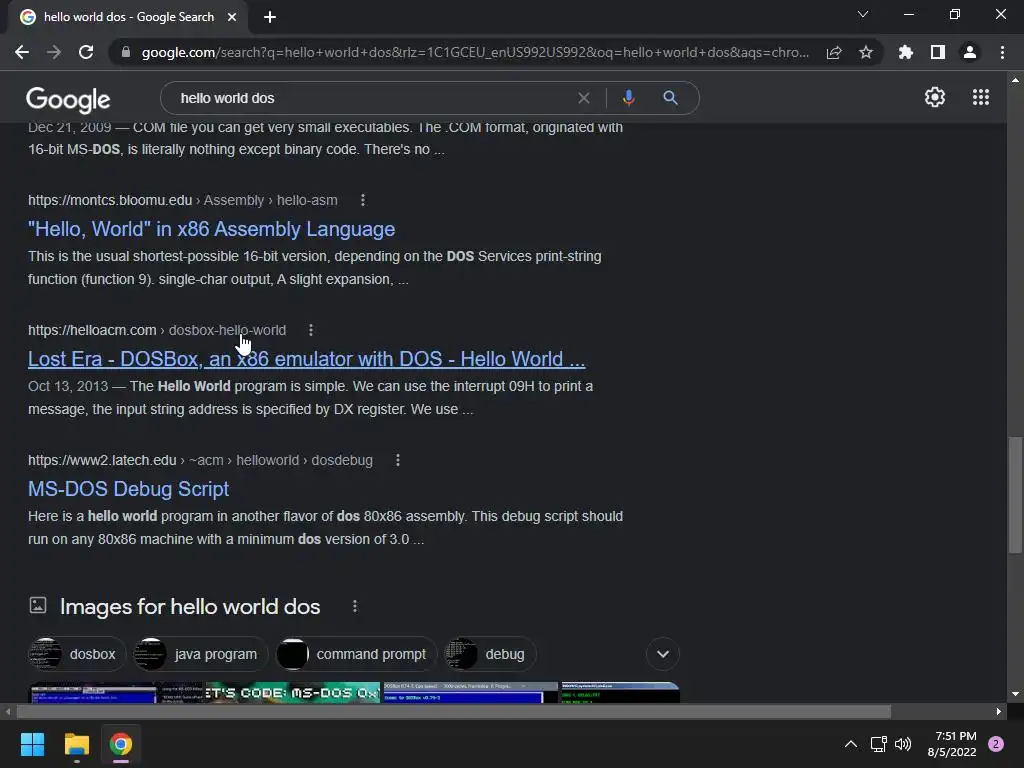Click the helloacm.com URL breadcrumb
The image size is (1024, 768).
(157, 330)
